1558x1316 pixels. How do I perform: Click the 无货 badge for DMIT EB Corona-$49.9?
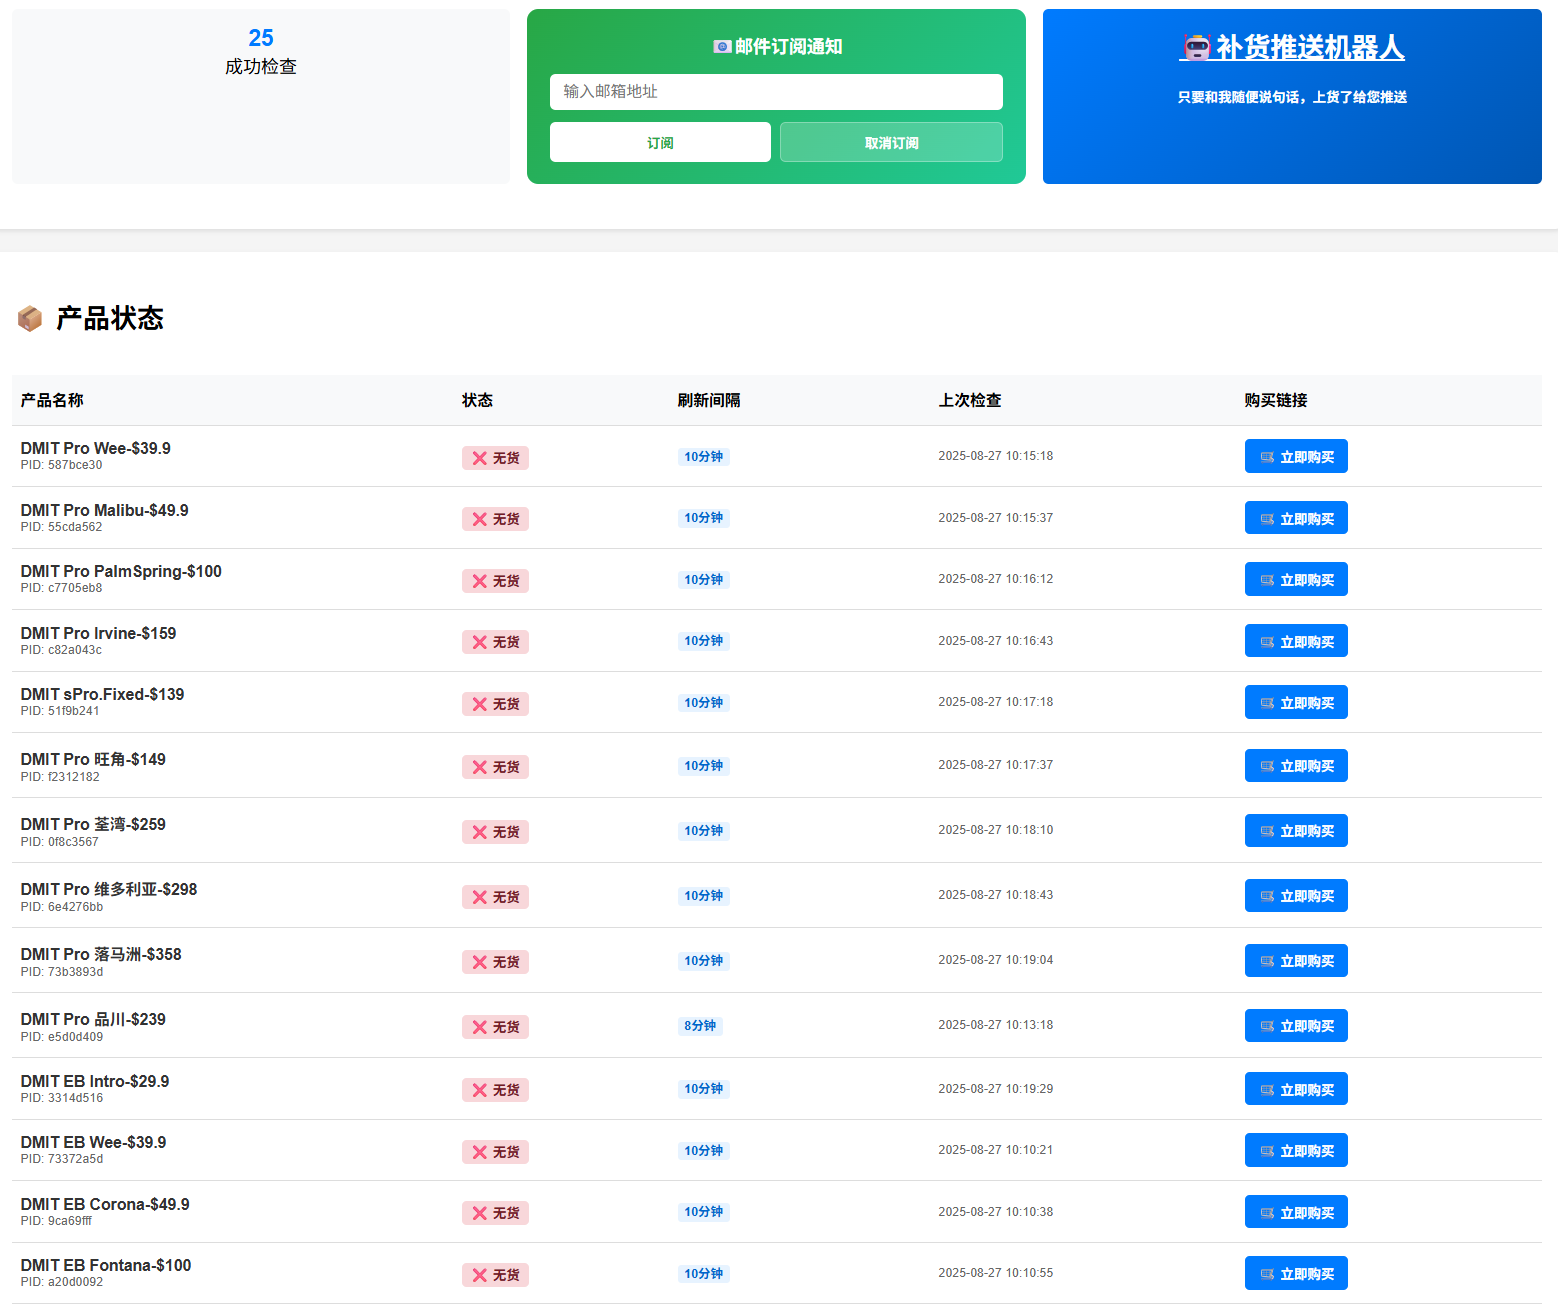click(x=495, y=1213)
